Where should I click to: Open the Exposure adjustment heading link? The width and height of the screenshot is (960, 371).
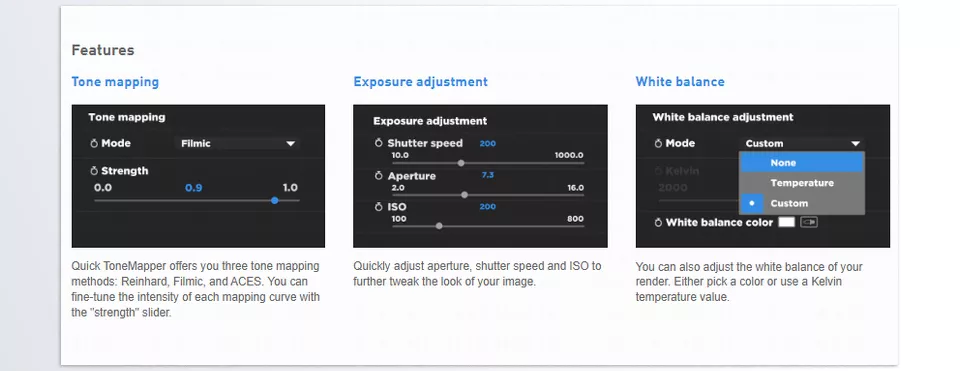(421, 81)
